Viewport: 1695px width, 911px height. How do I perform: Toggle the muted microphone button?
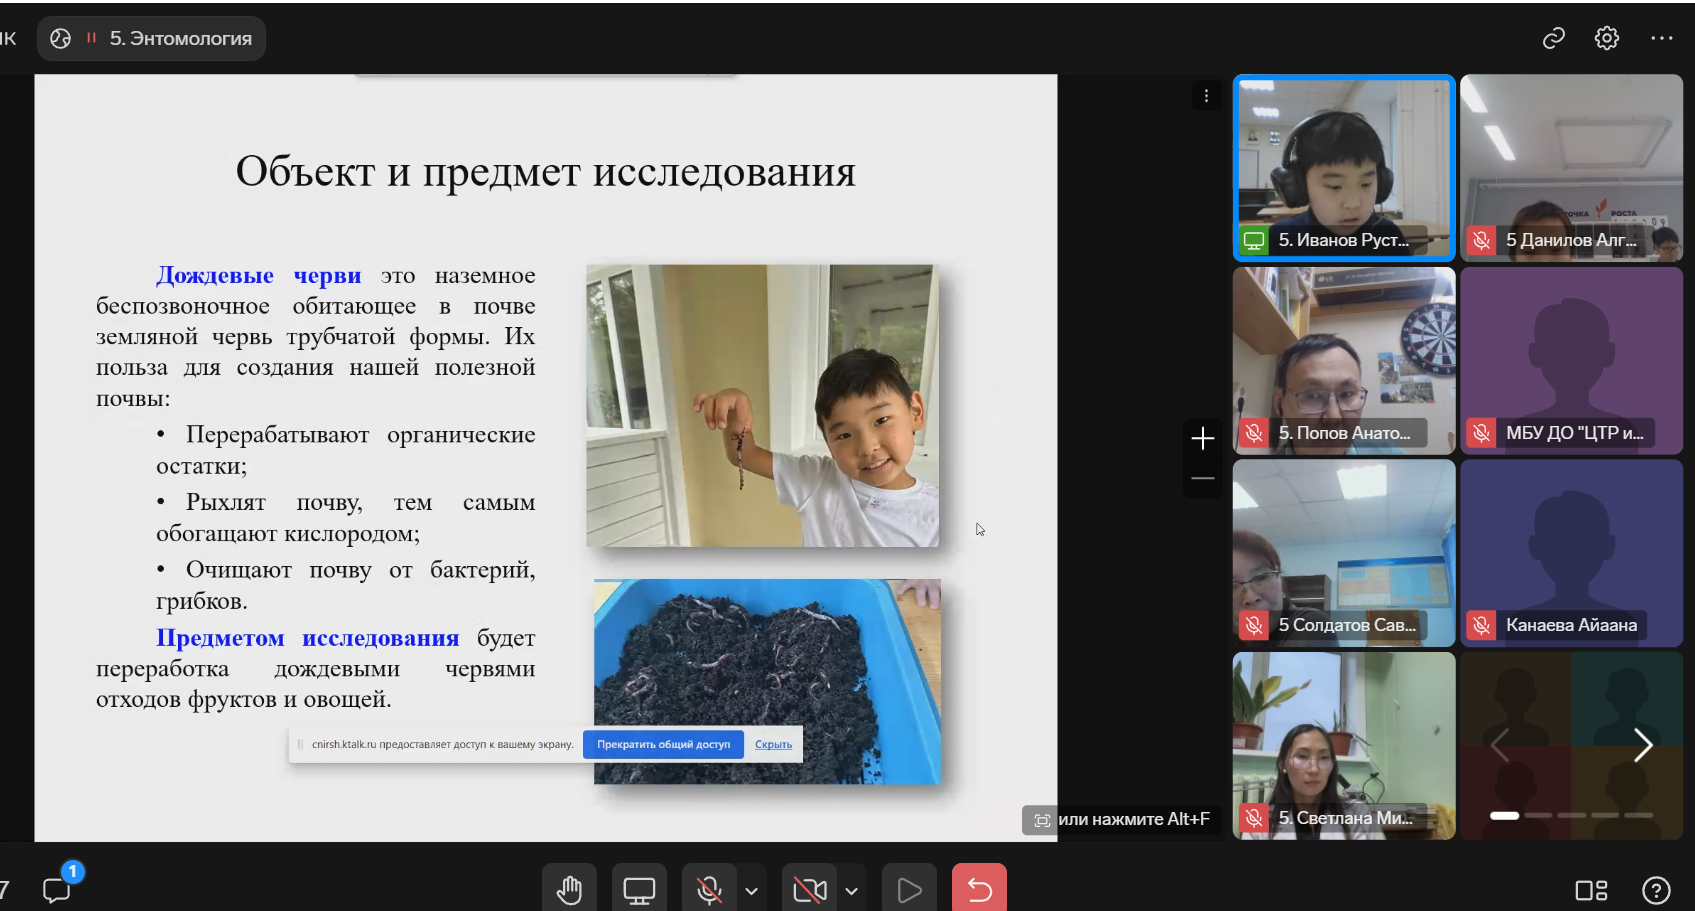tap(709, 889)
